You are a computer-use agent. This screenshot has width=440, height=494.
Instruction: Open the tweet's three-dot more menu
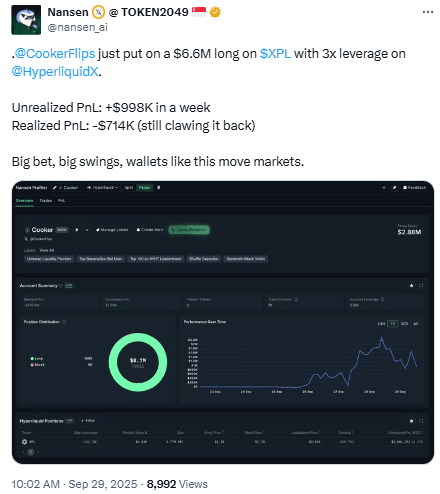pos(427,12)
